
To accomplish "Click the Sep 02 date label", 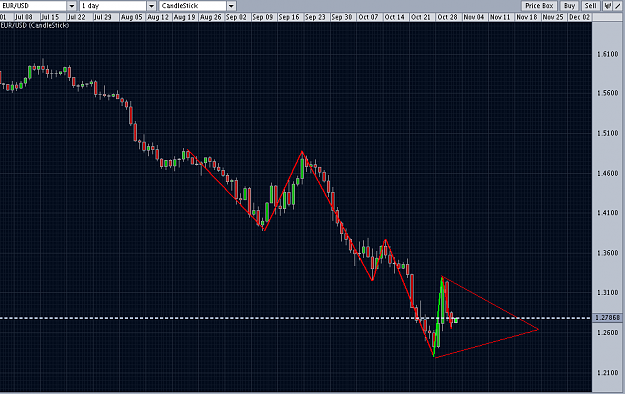I will point(236,17).
